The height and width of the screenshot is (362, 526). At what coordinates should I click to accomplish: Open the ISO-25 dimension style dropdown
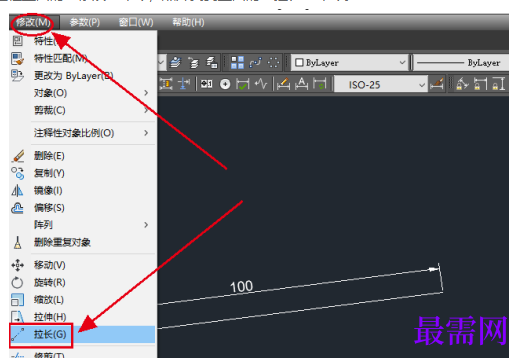click(x=381, y=85)
